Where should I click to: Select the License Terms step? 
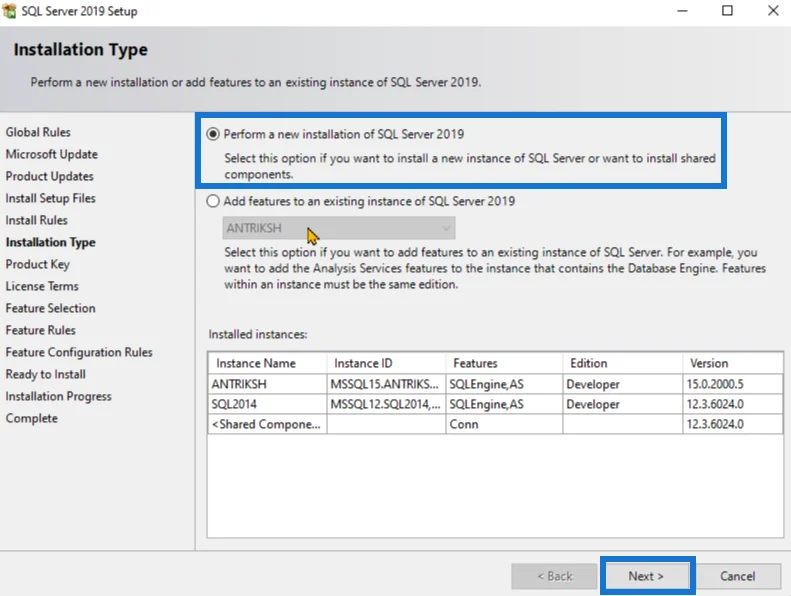point(42,287)
